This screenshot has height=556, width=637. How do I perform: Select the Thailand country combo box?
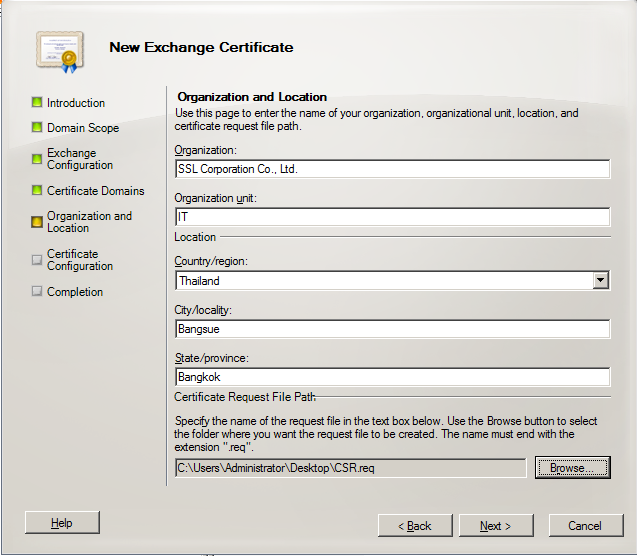(383, 281)
